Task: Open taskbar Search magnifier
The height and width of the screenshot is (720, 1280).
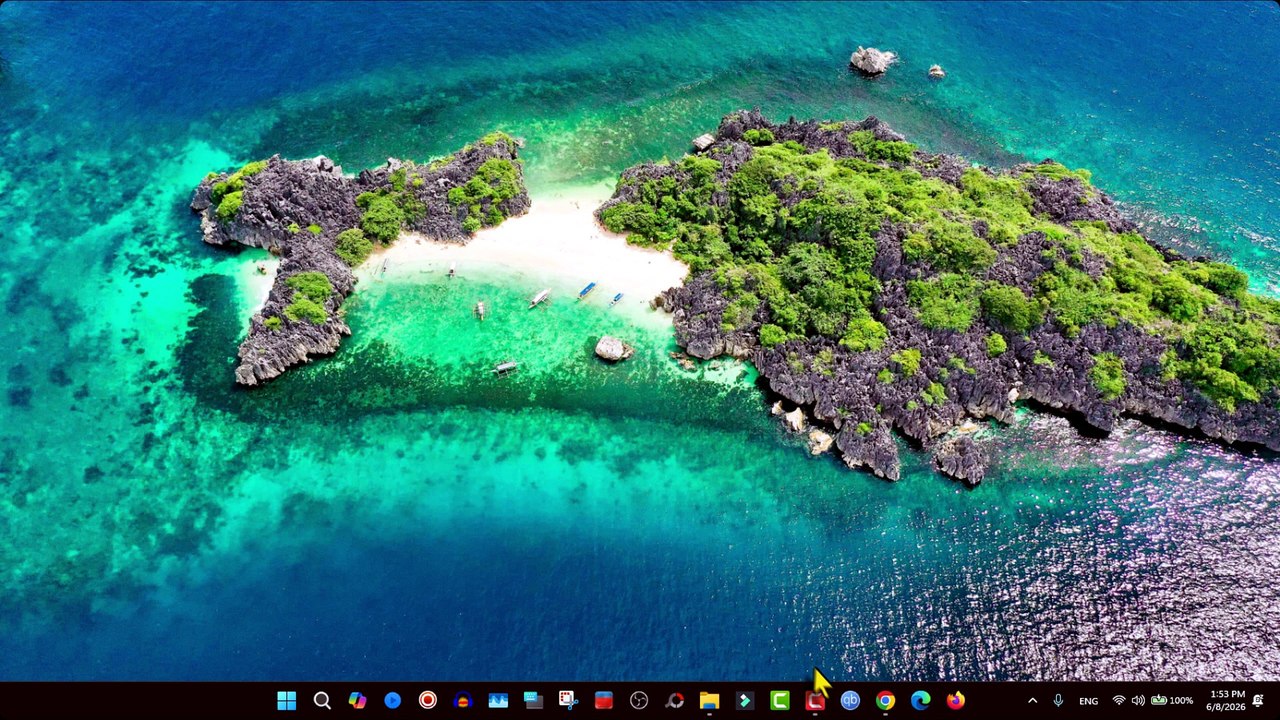Action: [x=322, y=701]
